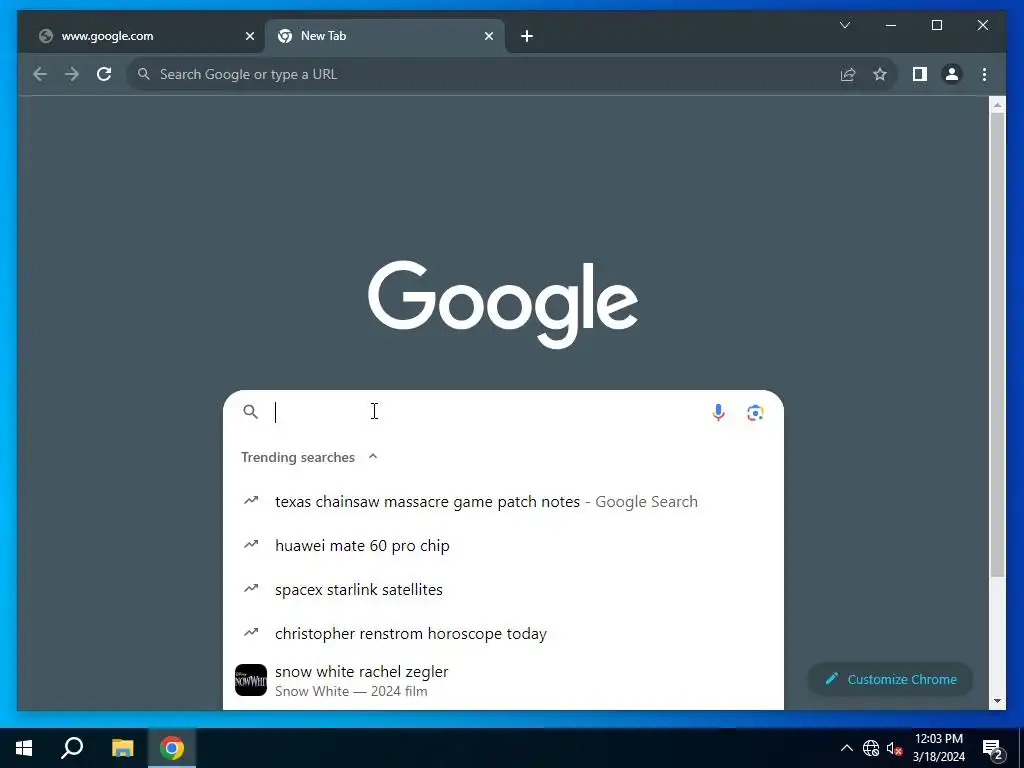Go back using the browser back arrow

click(x=40, y=74)
